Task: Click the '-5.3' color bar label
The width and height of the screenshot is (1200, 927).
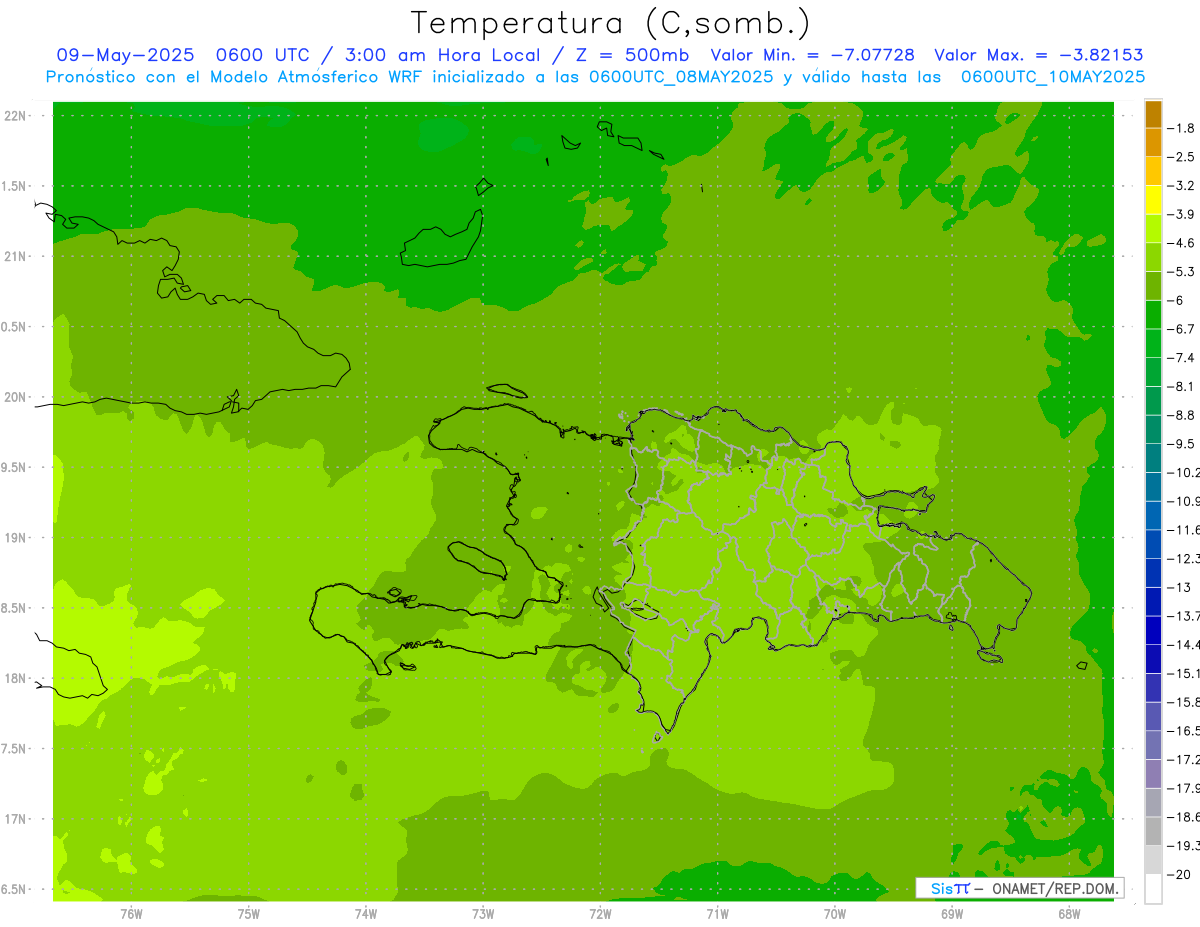Action: pyautogui.click(x=1182, y=271)
